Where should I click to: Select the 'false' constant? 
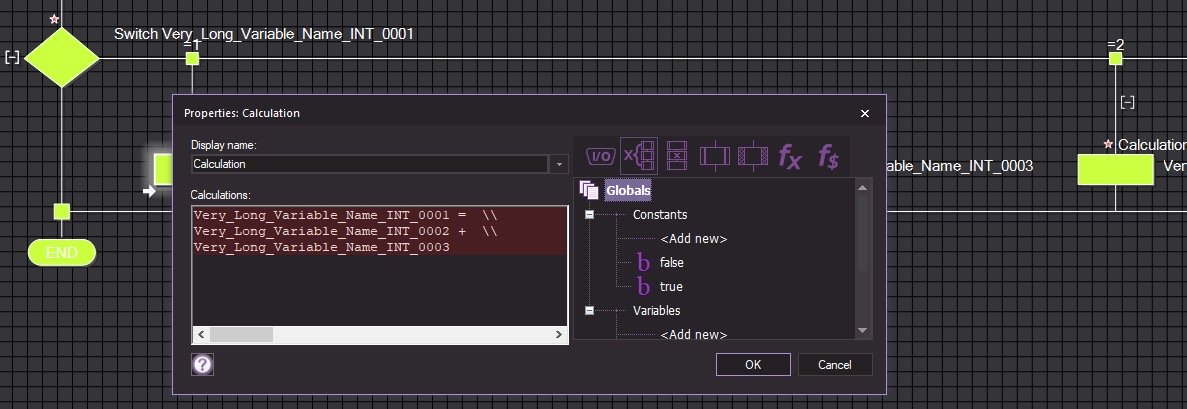[x=671, y=262]
